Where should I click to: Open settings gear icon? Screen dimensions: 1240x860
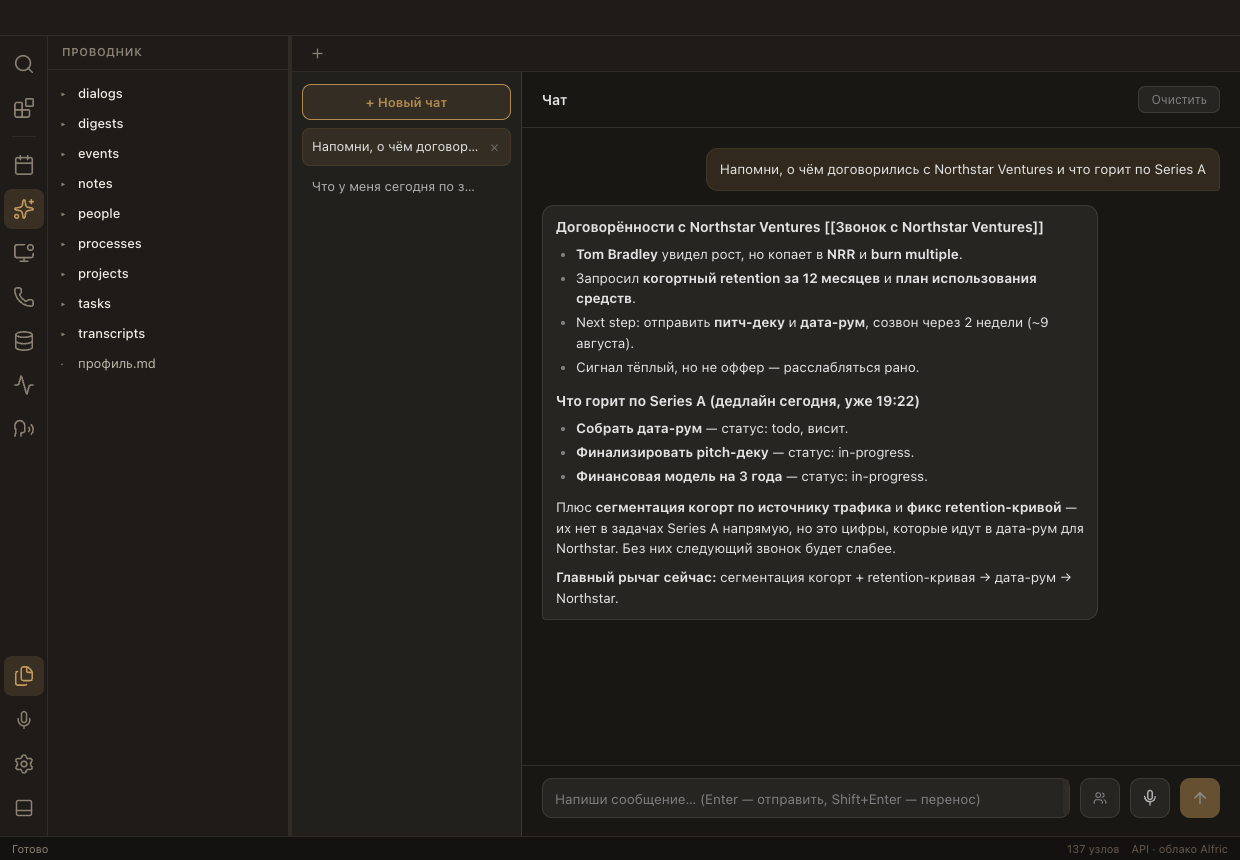click(x=24, y=764)
